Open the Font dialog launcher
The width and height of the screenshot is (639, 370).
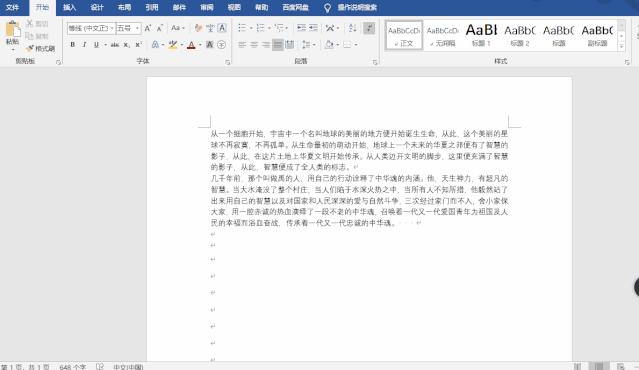(227, 62)
